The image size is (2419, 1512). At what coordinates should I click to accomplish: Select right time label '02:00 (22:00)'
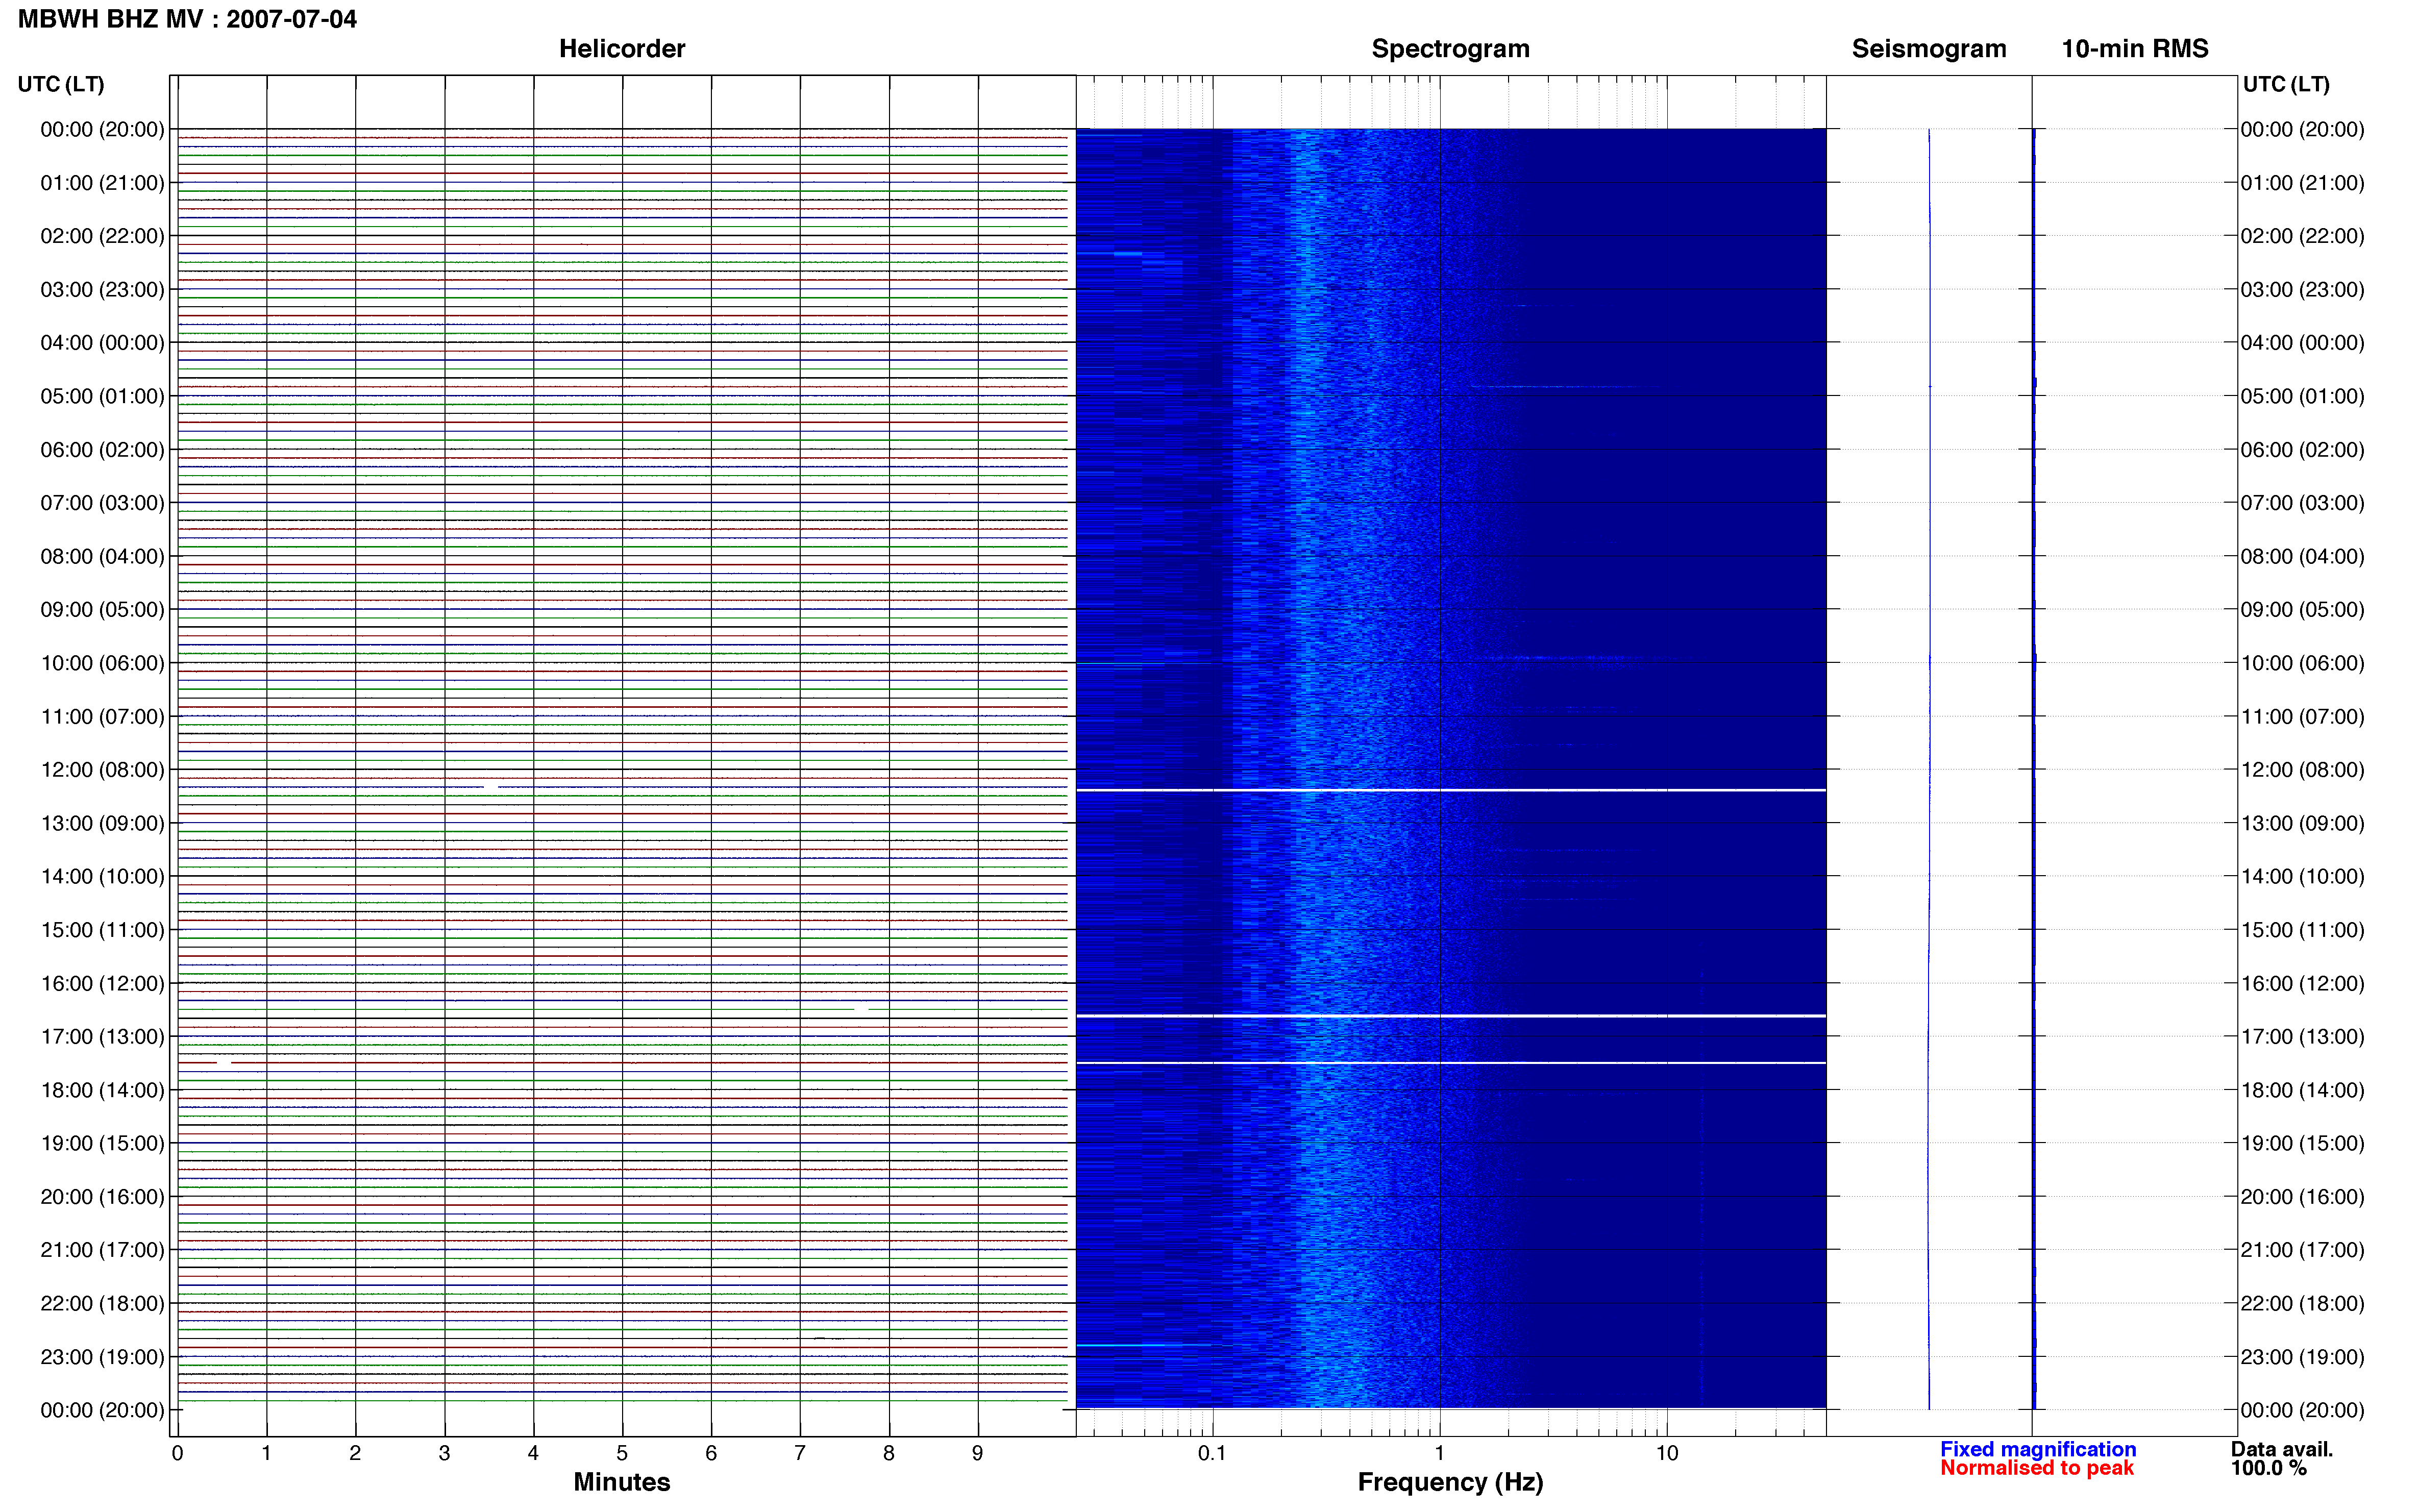coord(2302,236)
